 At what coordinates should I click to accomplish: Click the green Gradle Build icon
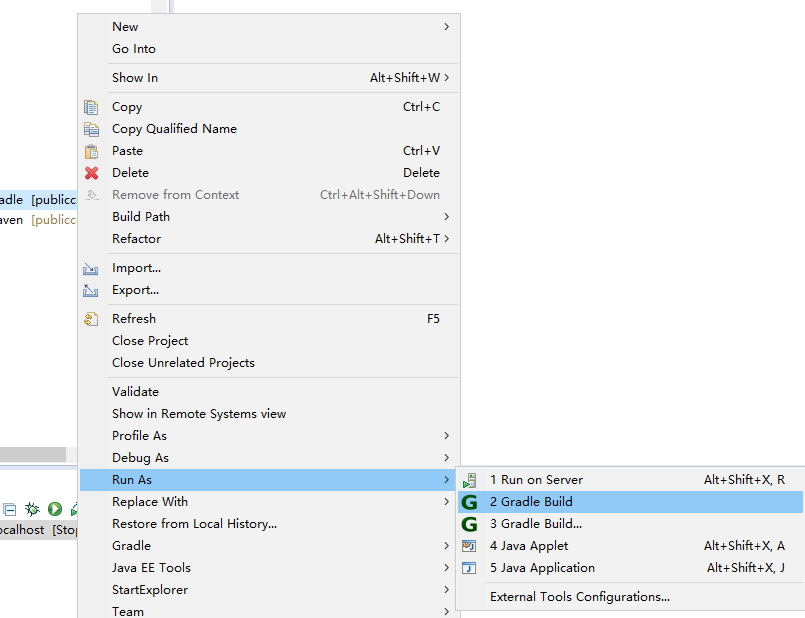click(x=469, y=502)
